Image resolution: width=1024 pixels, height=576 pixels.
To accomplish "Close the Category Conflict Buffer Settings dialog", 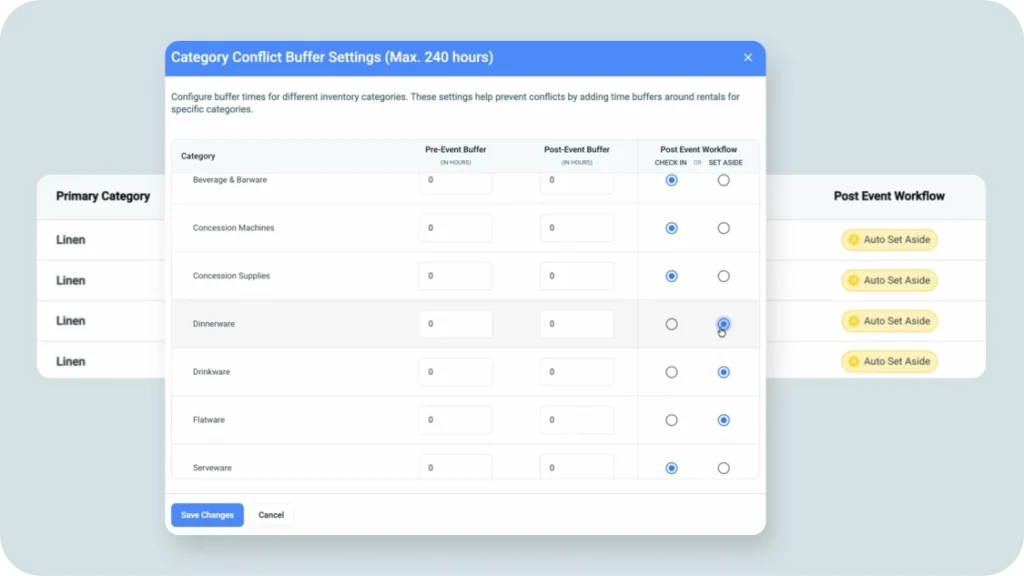I will [747, 58].
